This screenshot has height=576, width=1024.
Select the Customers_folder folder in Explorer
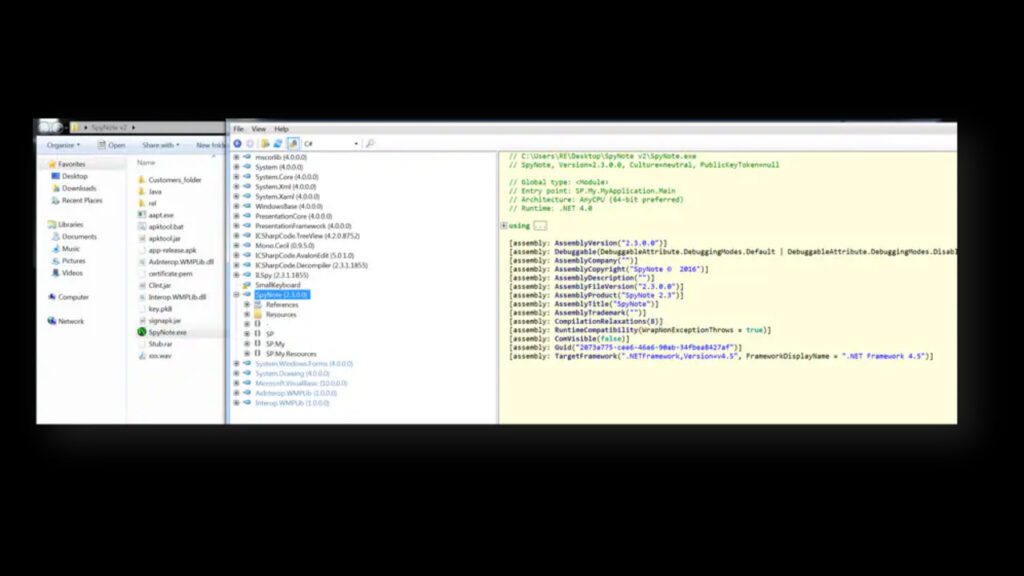click(x=174, y=180)
